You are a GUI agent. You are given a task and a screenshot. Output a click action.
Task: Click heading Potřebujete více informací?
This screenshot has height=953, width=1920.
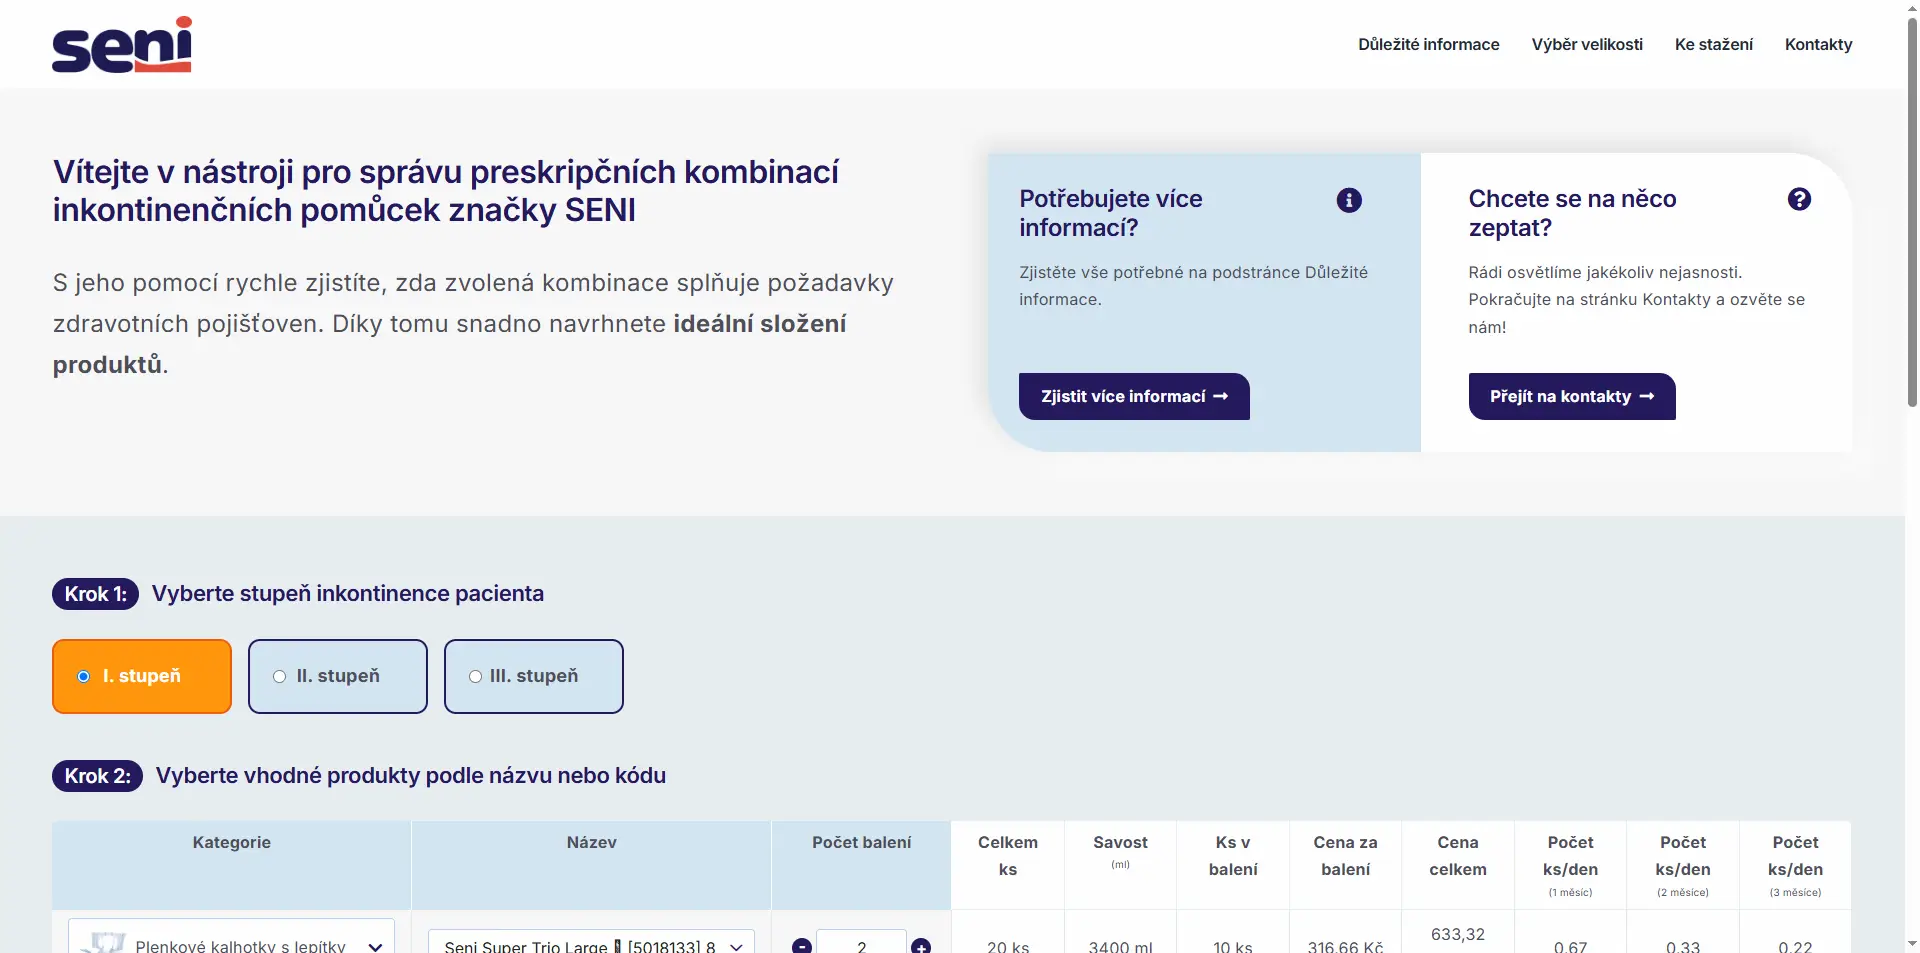tap(1111, 213)
